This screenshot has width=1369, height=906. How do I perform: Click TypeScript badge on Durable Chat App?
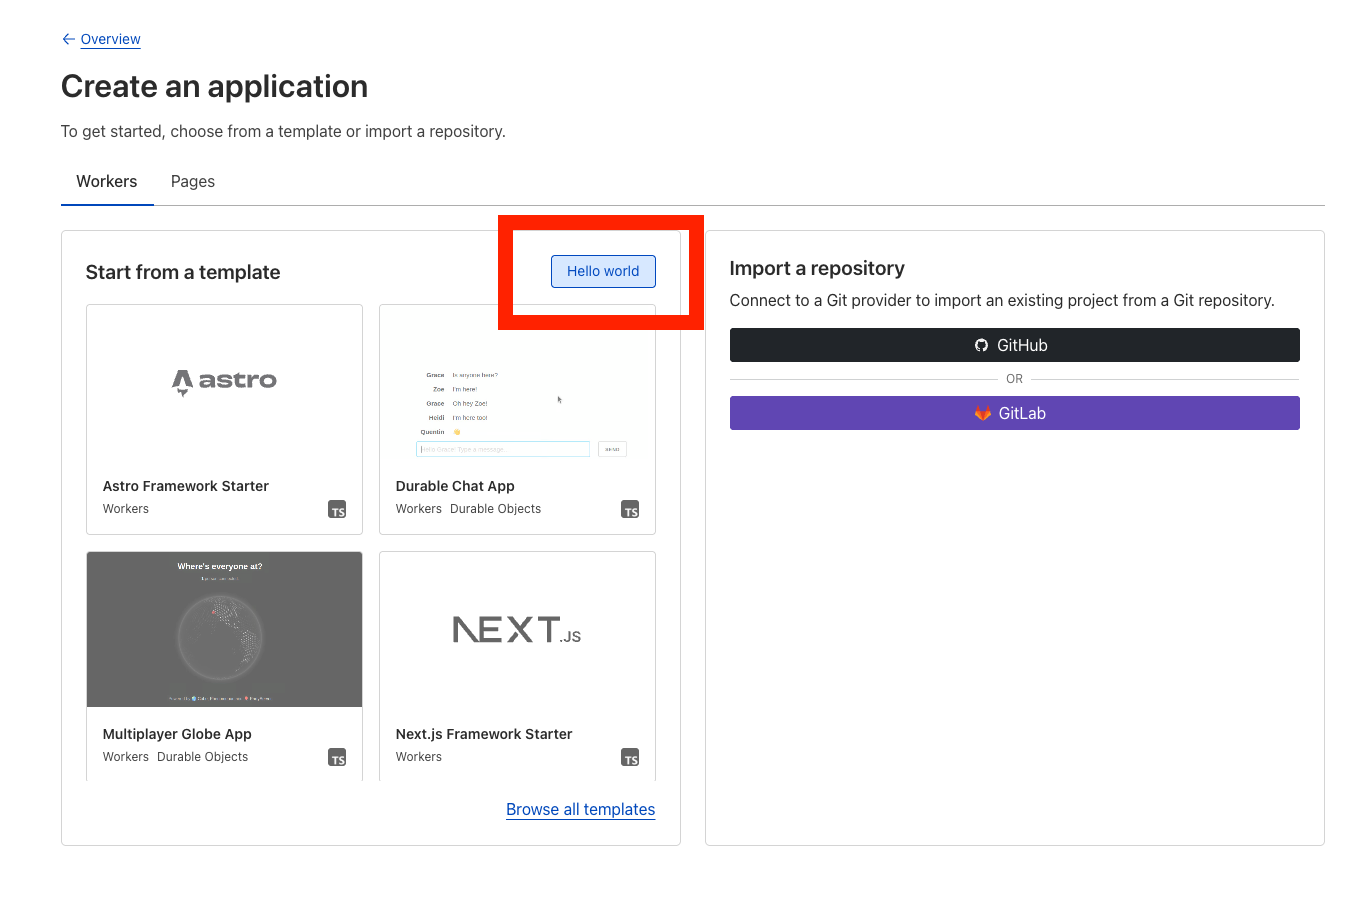(x=630, y=510)
